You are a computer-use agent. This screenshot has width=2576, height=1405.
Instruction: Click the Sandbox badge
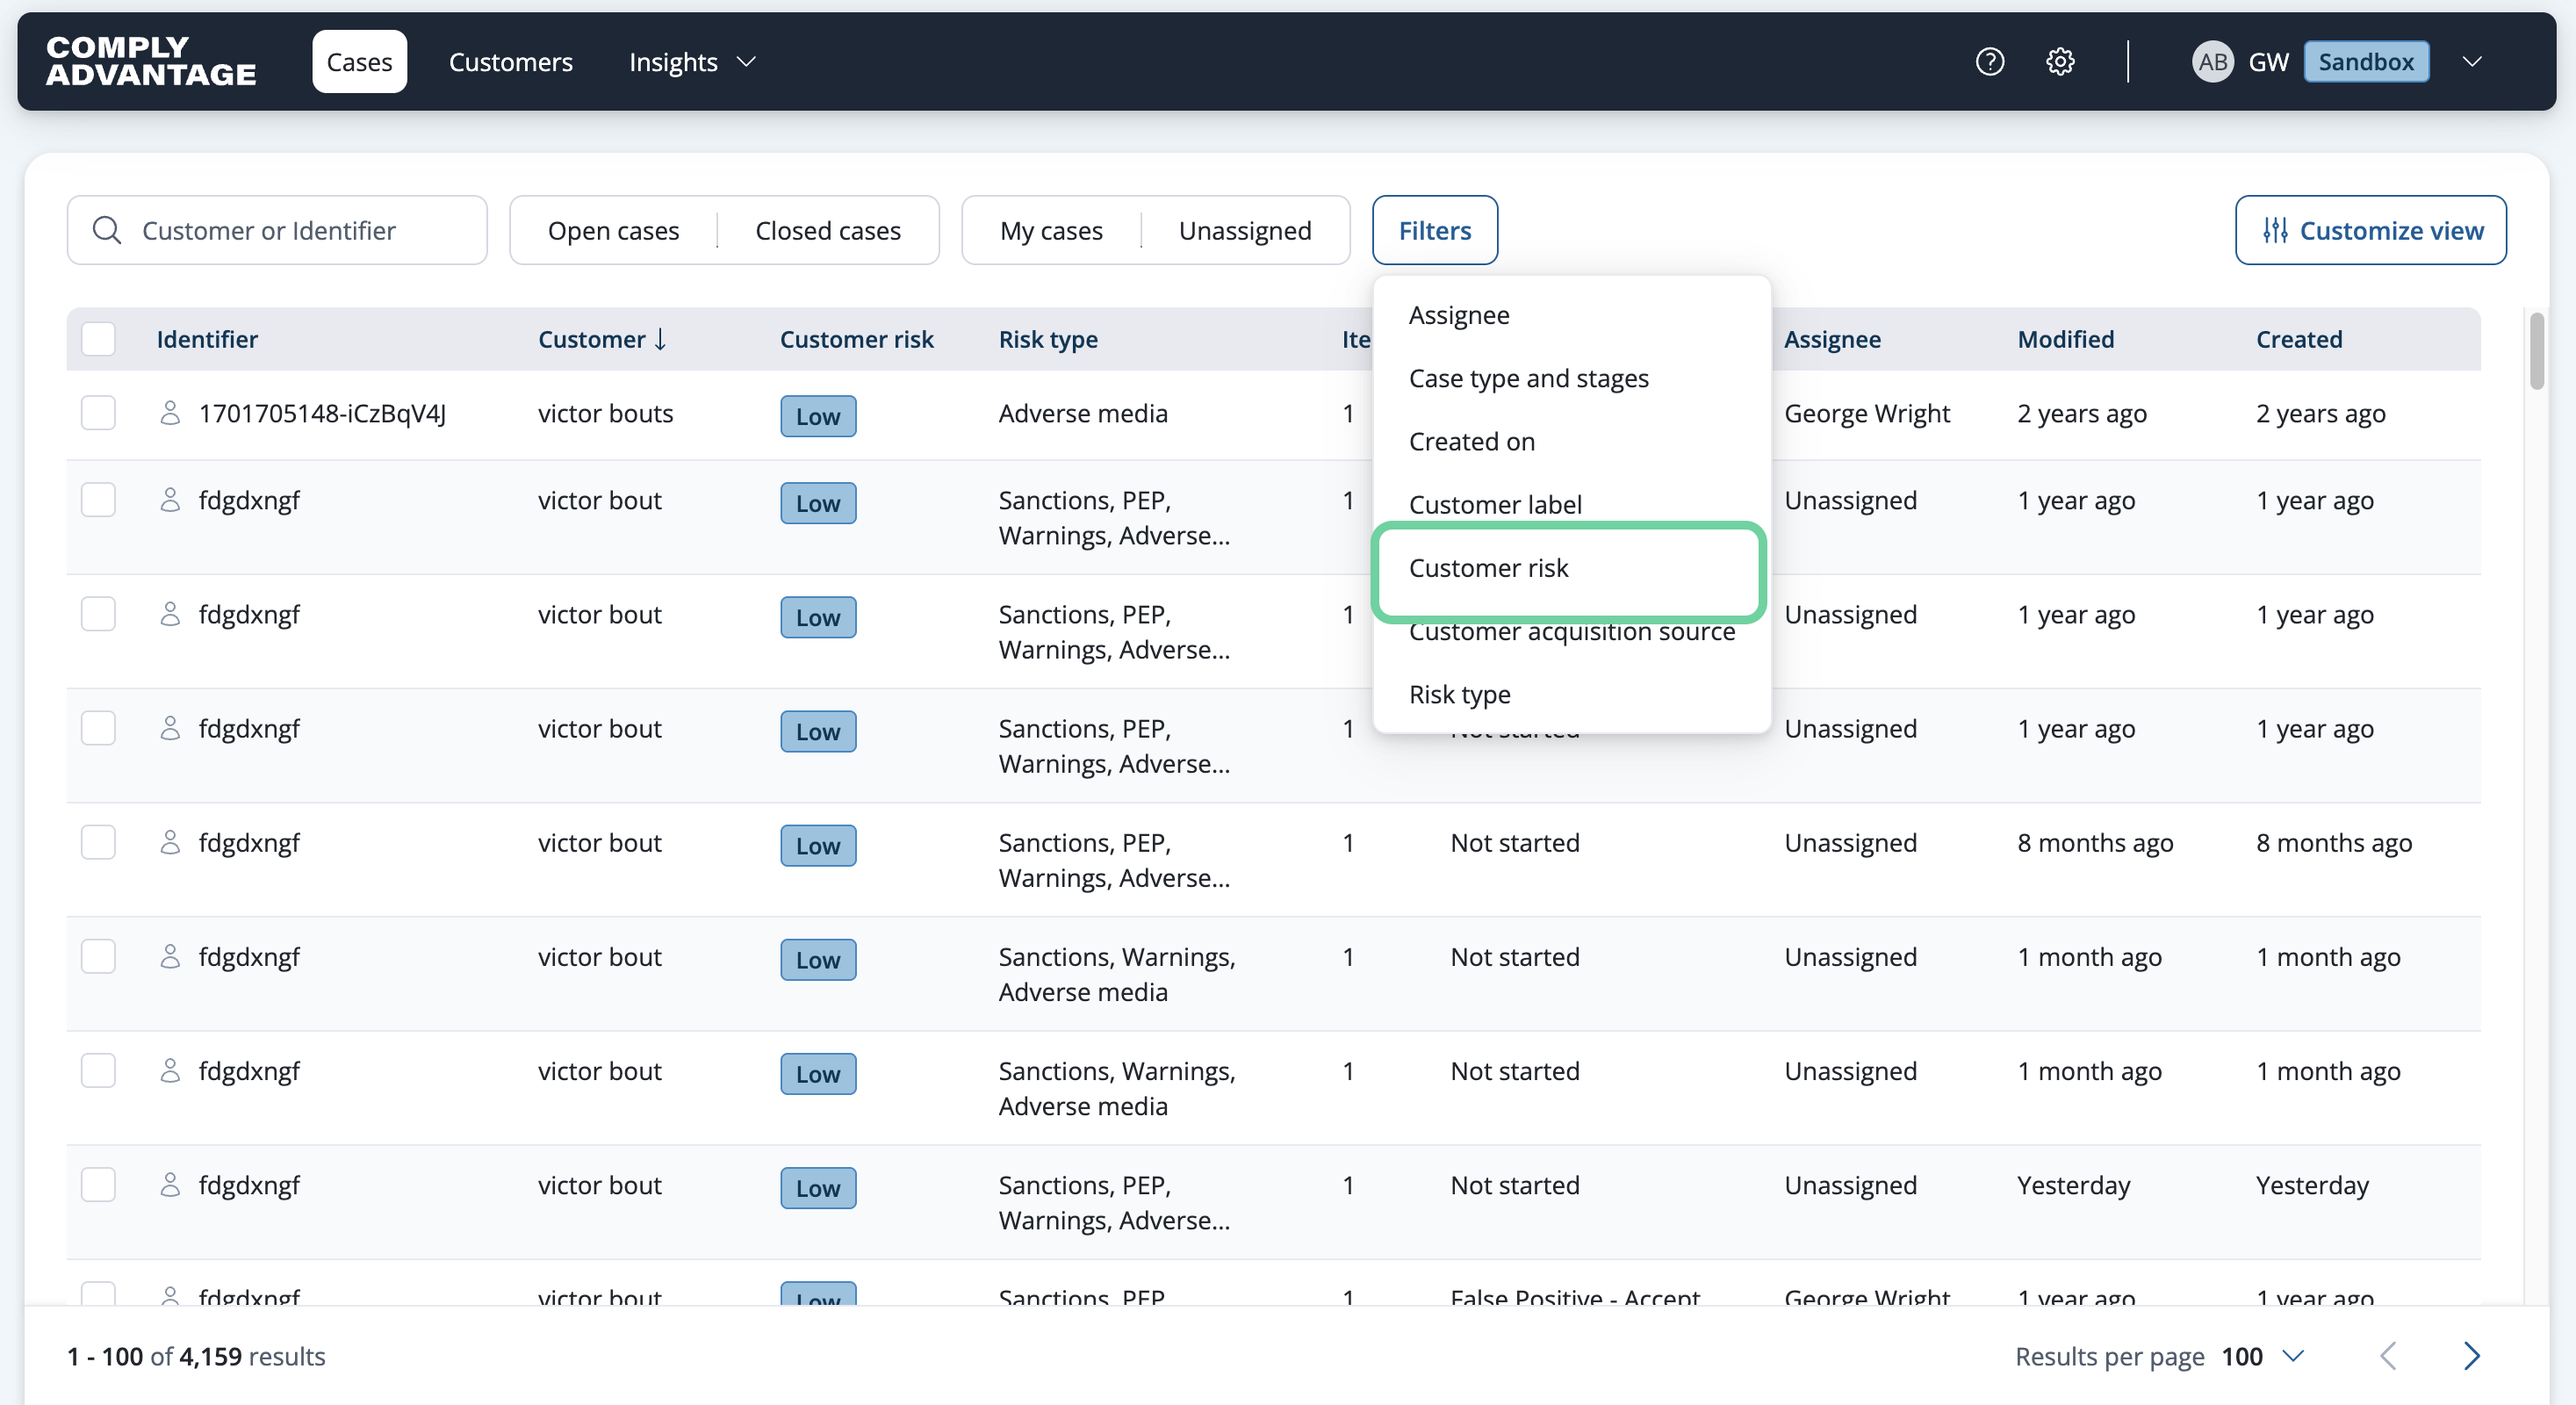(2366, 62)
